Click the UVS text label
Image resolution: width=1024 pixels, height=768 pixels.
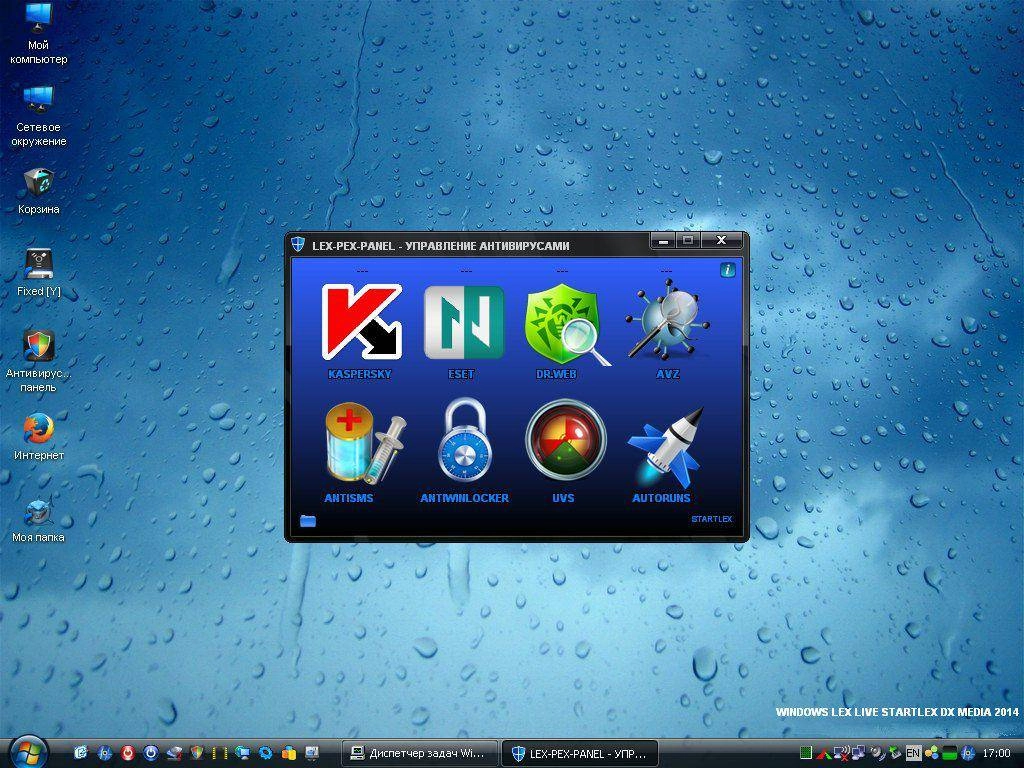click(563, 498)
